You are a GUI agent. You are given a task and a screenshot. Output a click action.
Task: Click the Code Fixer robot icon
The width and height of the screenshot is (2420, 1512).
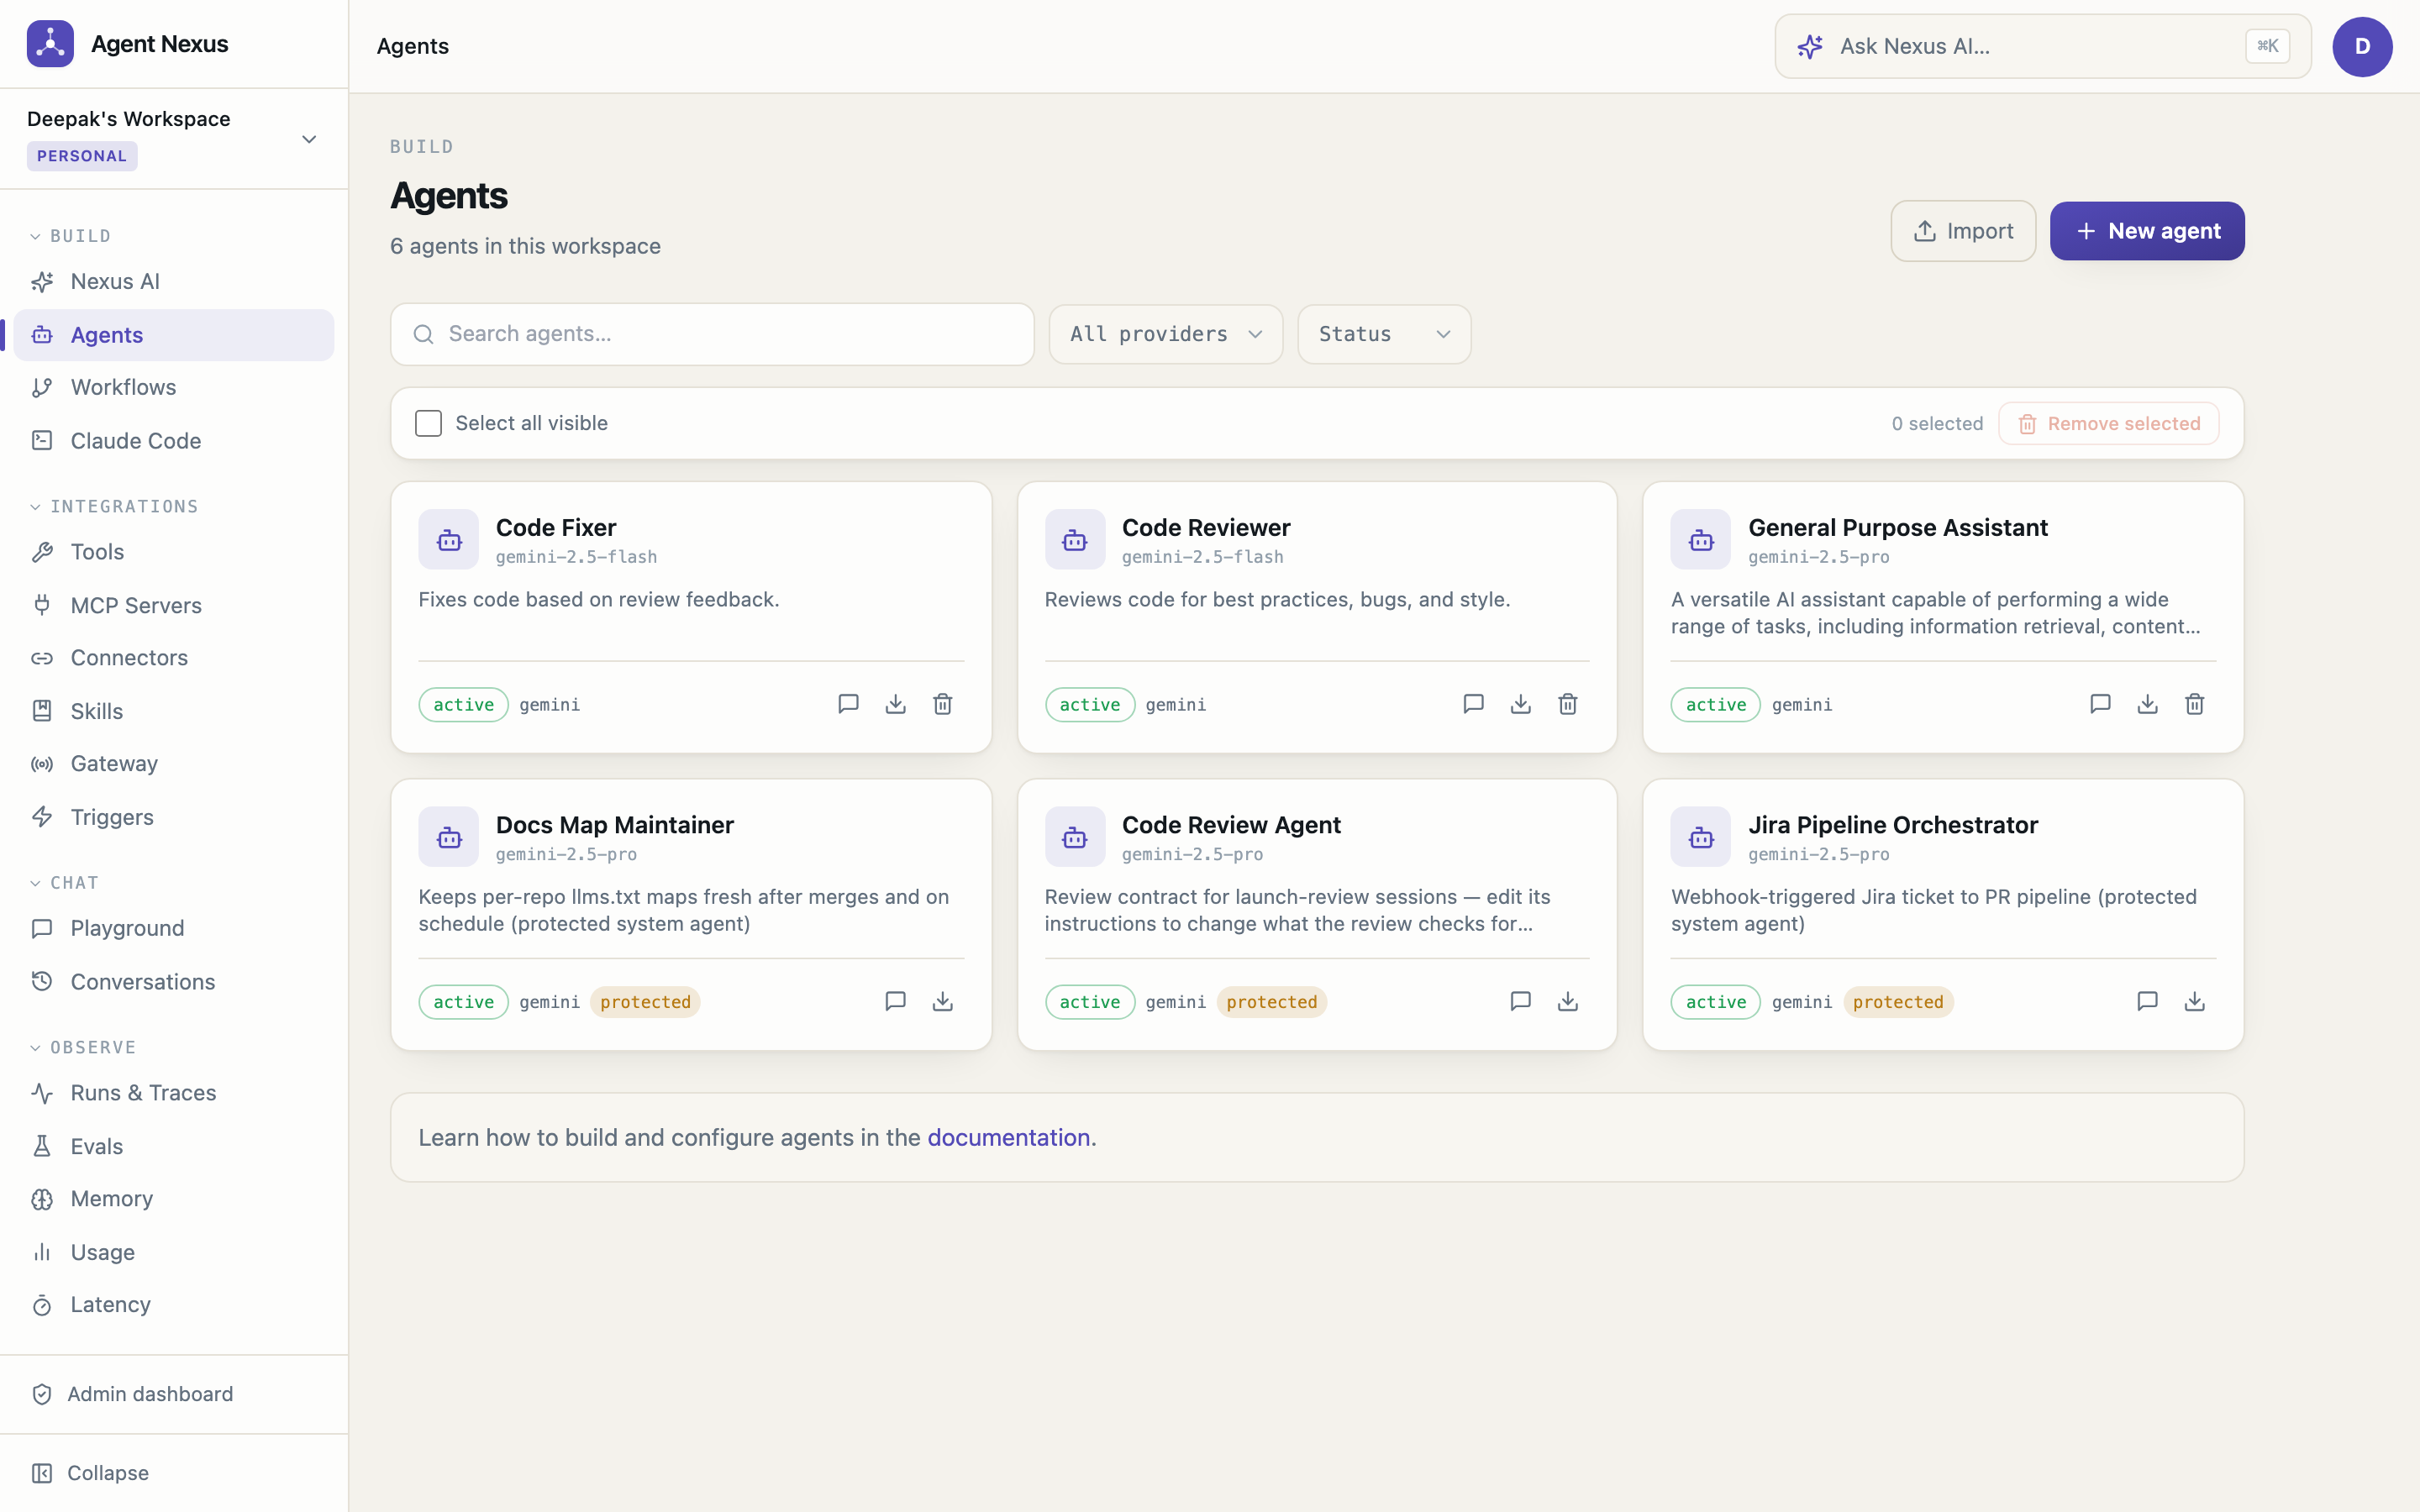point(448,540)
